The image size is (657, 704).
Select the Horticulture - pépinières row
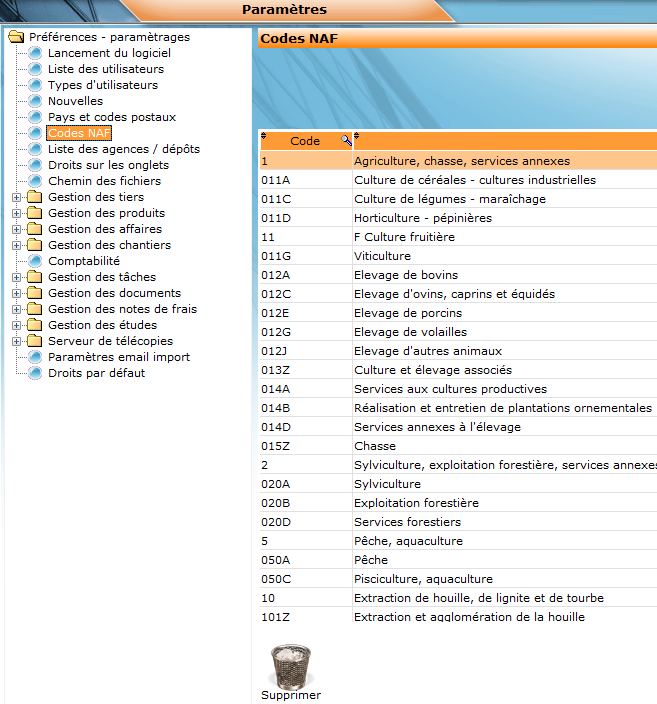458,218
